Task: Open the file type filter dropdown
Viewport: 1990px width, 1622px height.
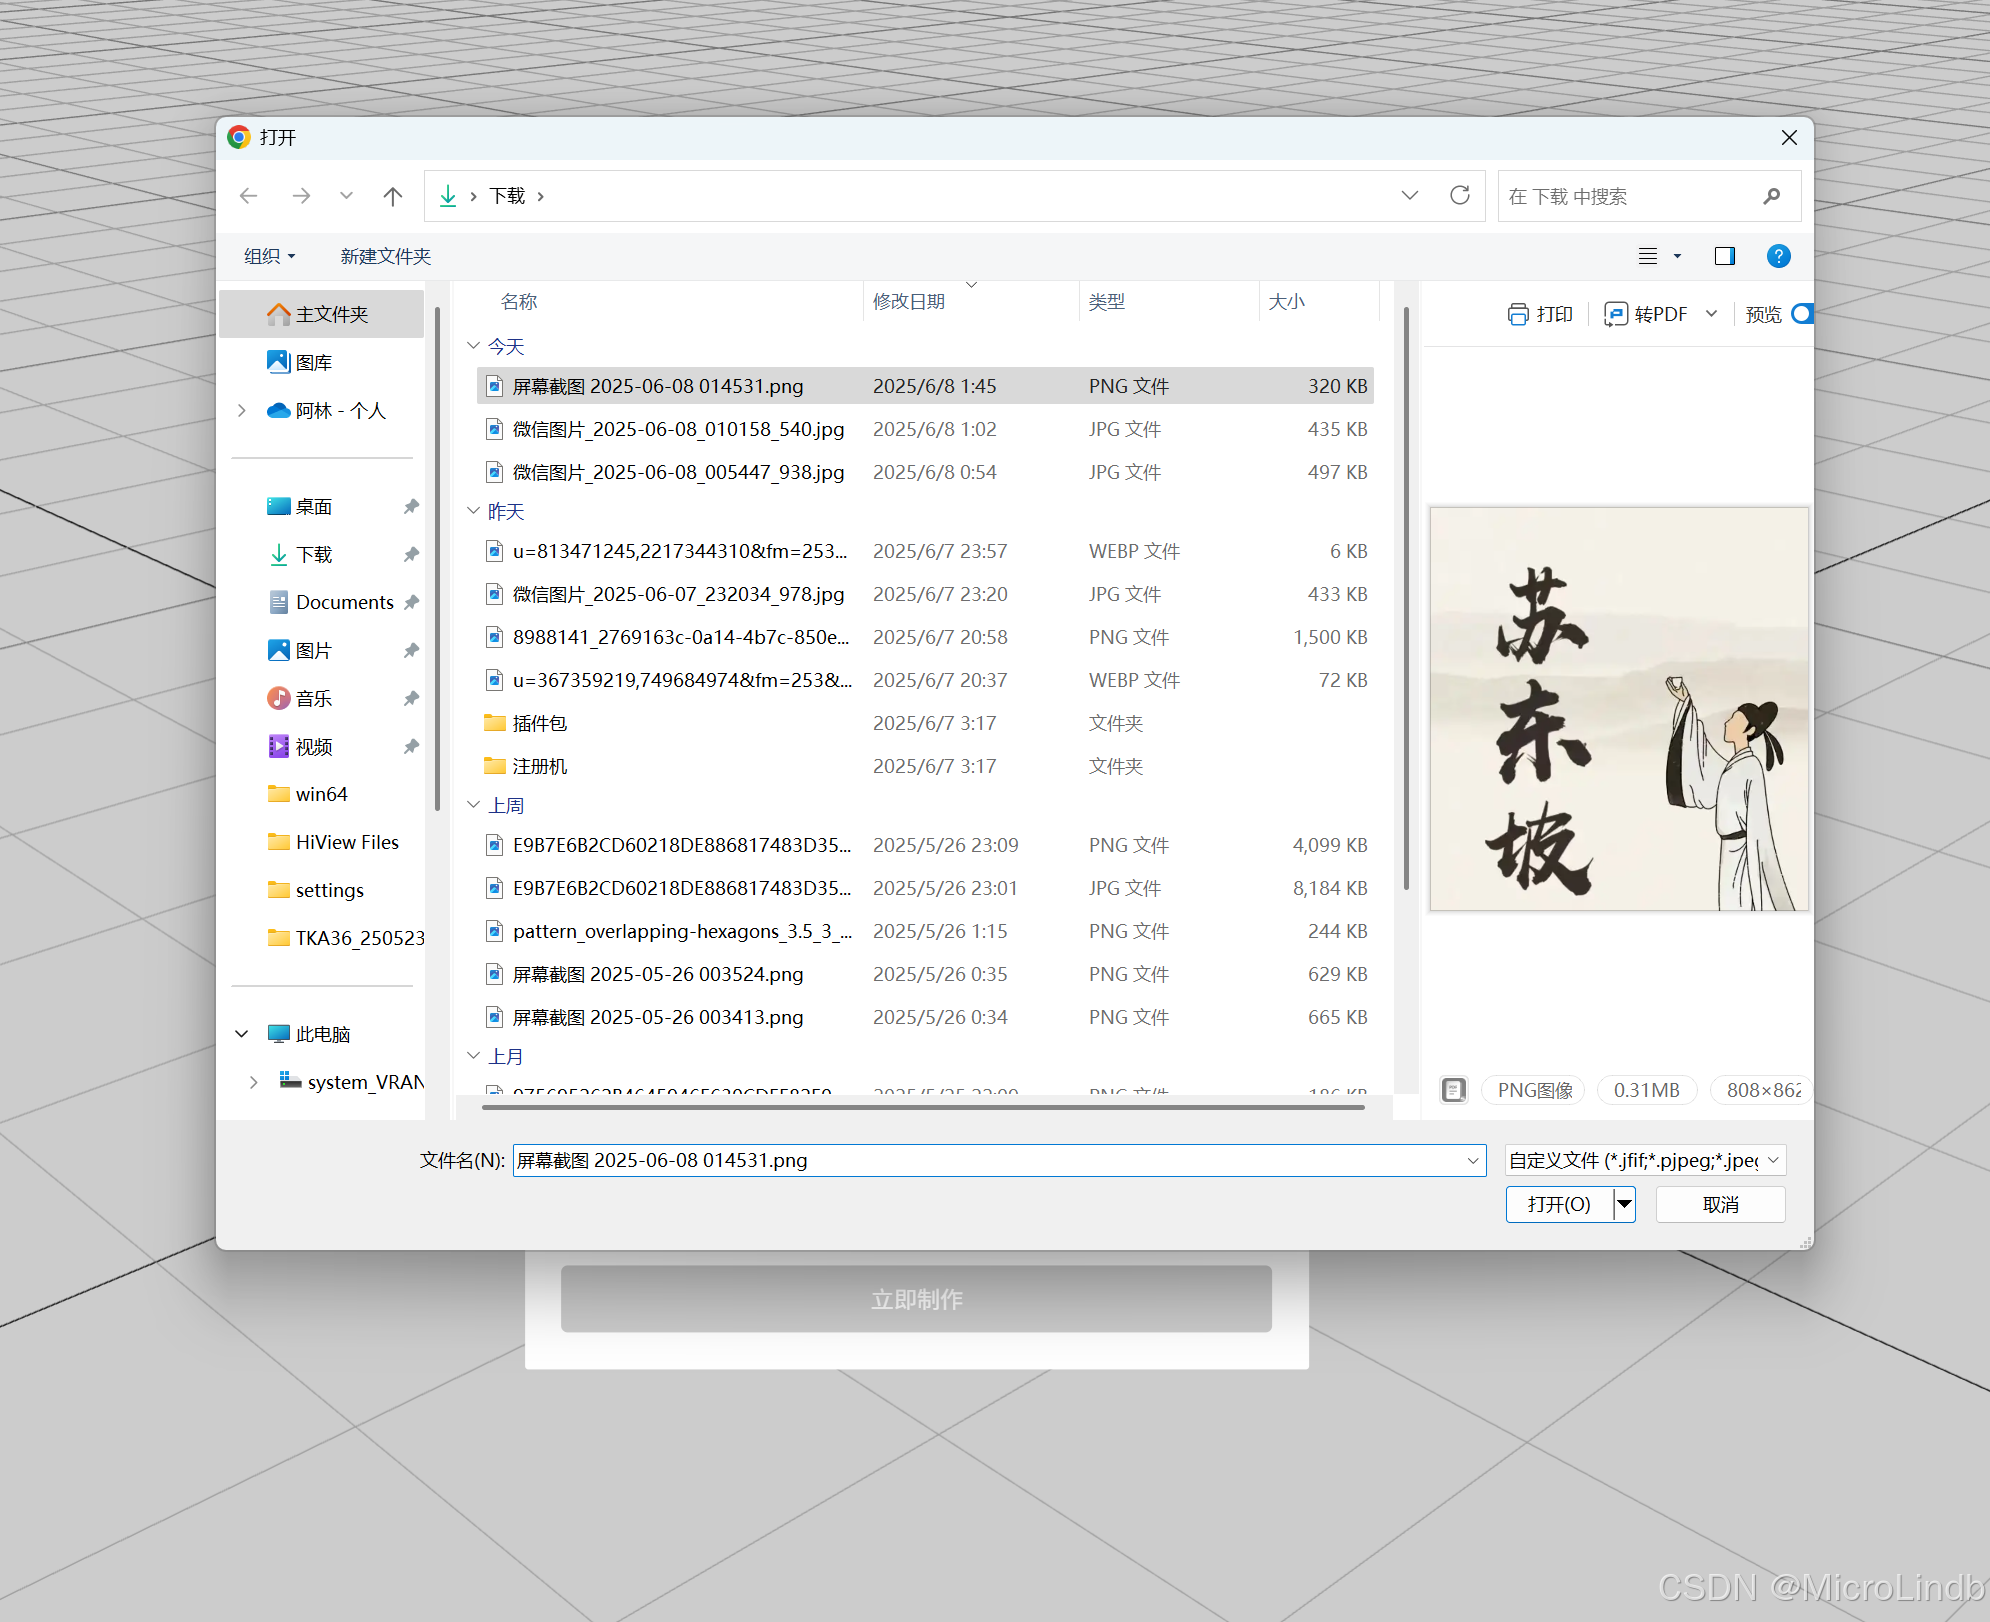Action: (x=1645, y=1160)
